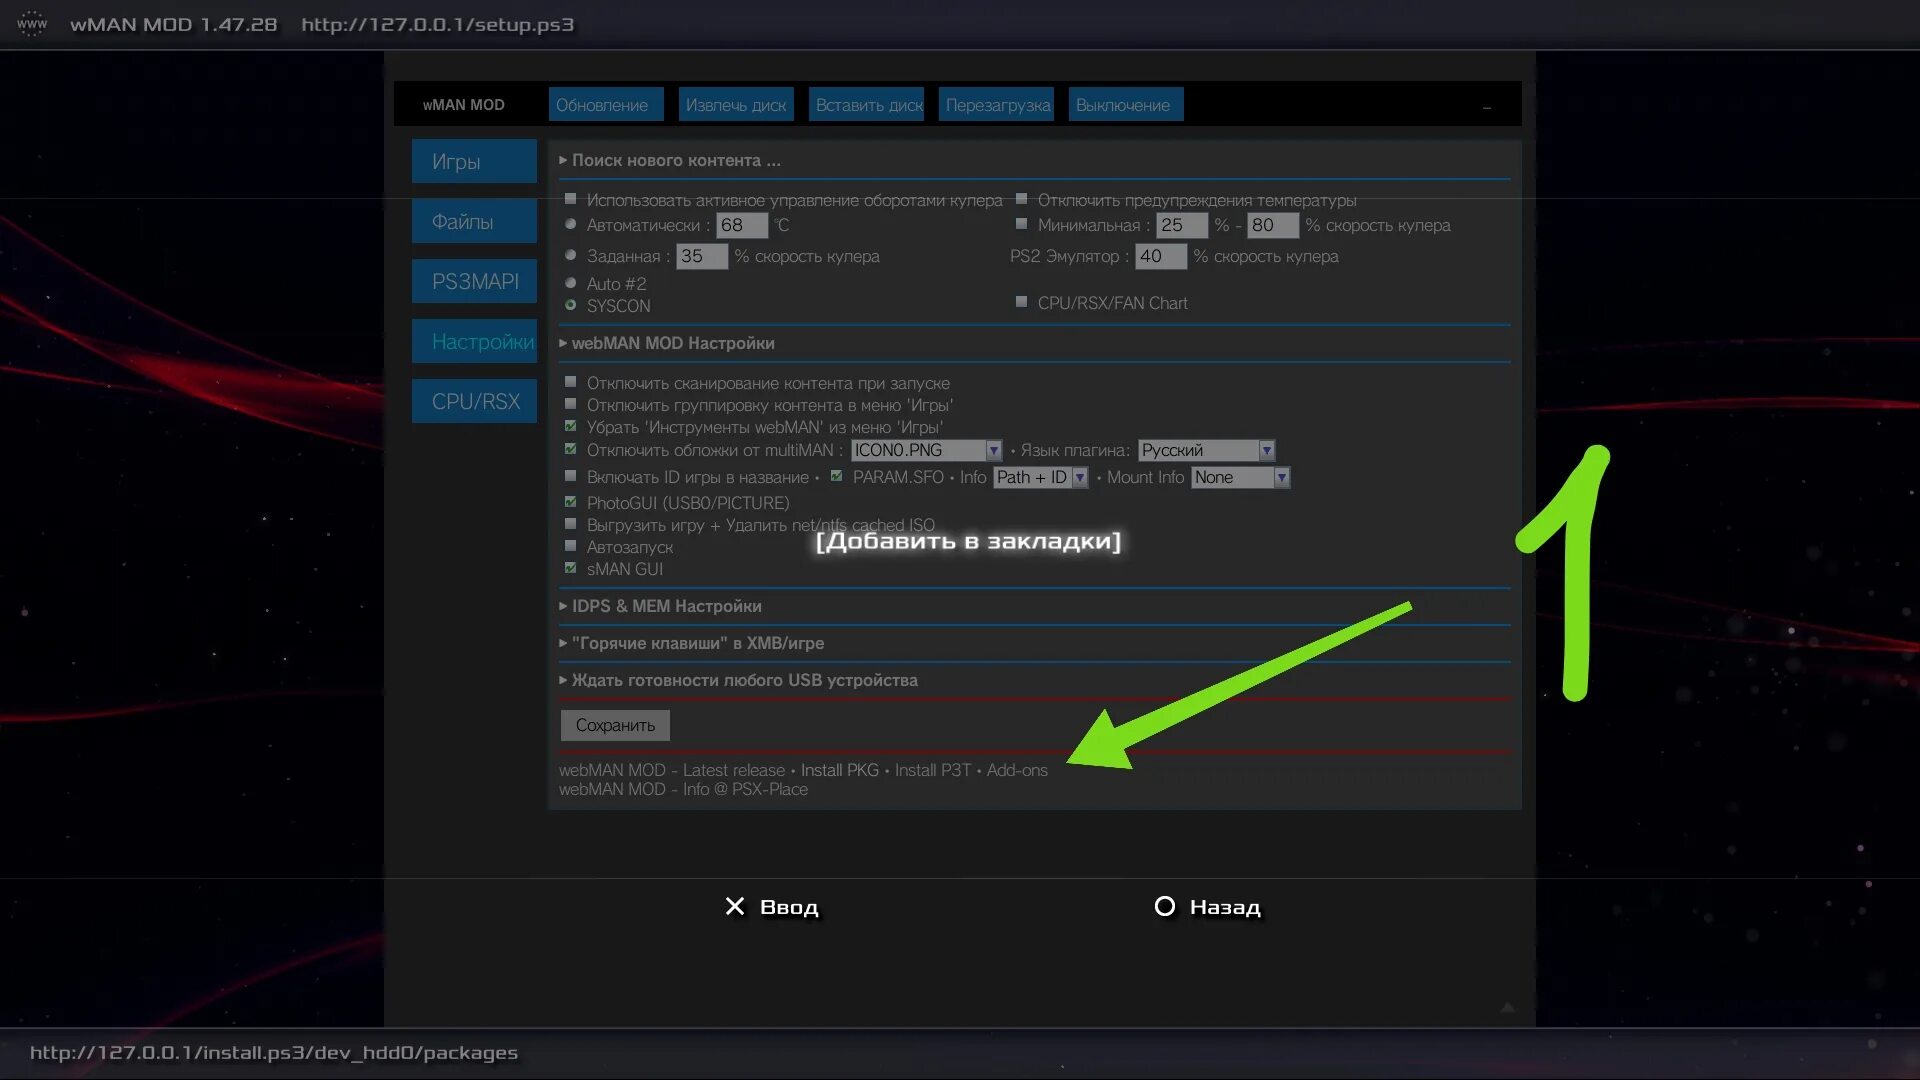
Task: Toggle remove webMAN tools from Игры menu
Action: click(570, 426)
